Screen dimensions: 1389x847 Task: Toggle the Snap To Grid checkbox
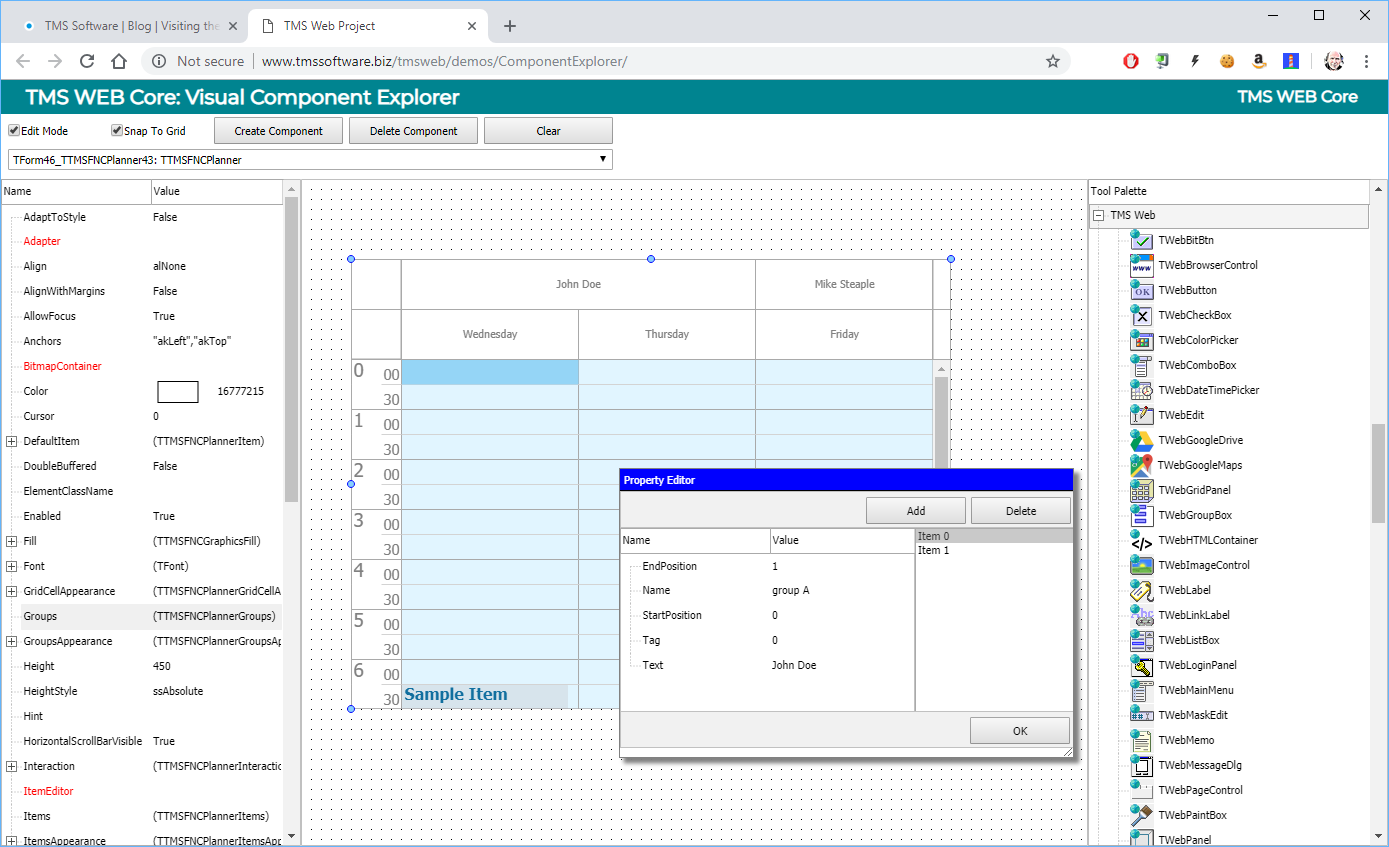(117, 131)
